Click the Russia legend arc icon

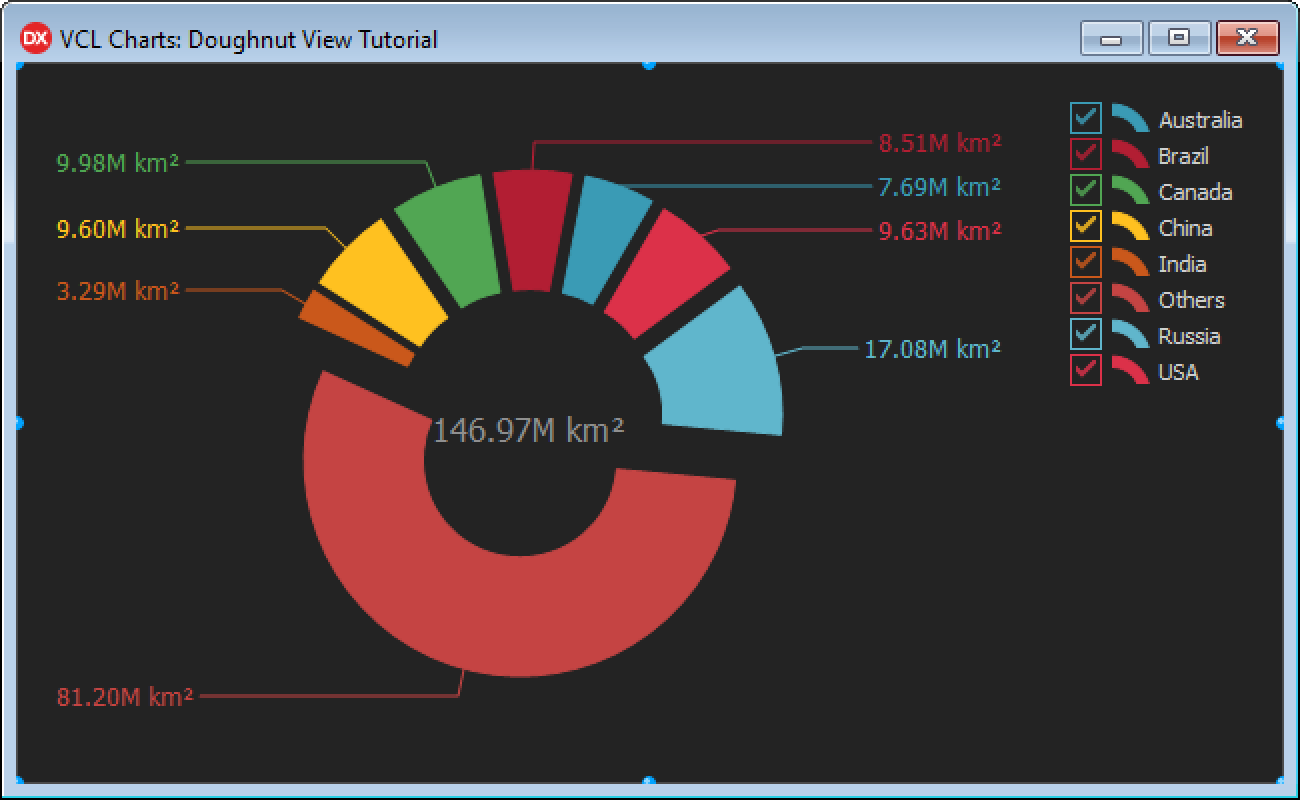click(1130, 335)
